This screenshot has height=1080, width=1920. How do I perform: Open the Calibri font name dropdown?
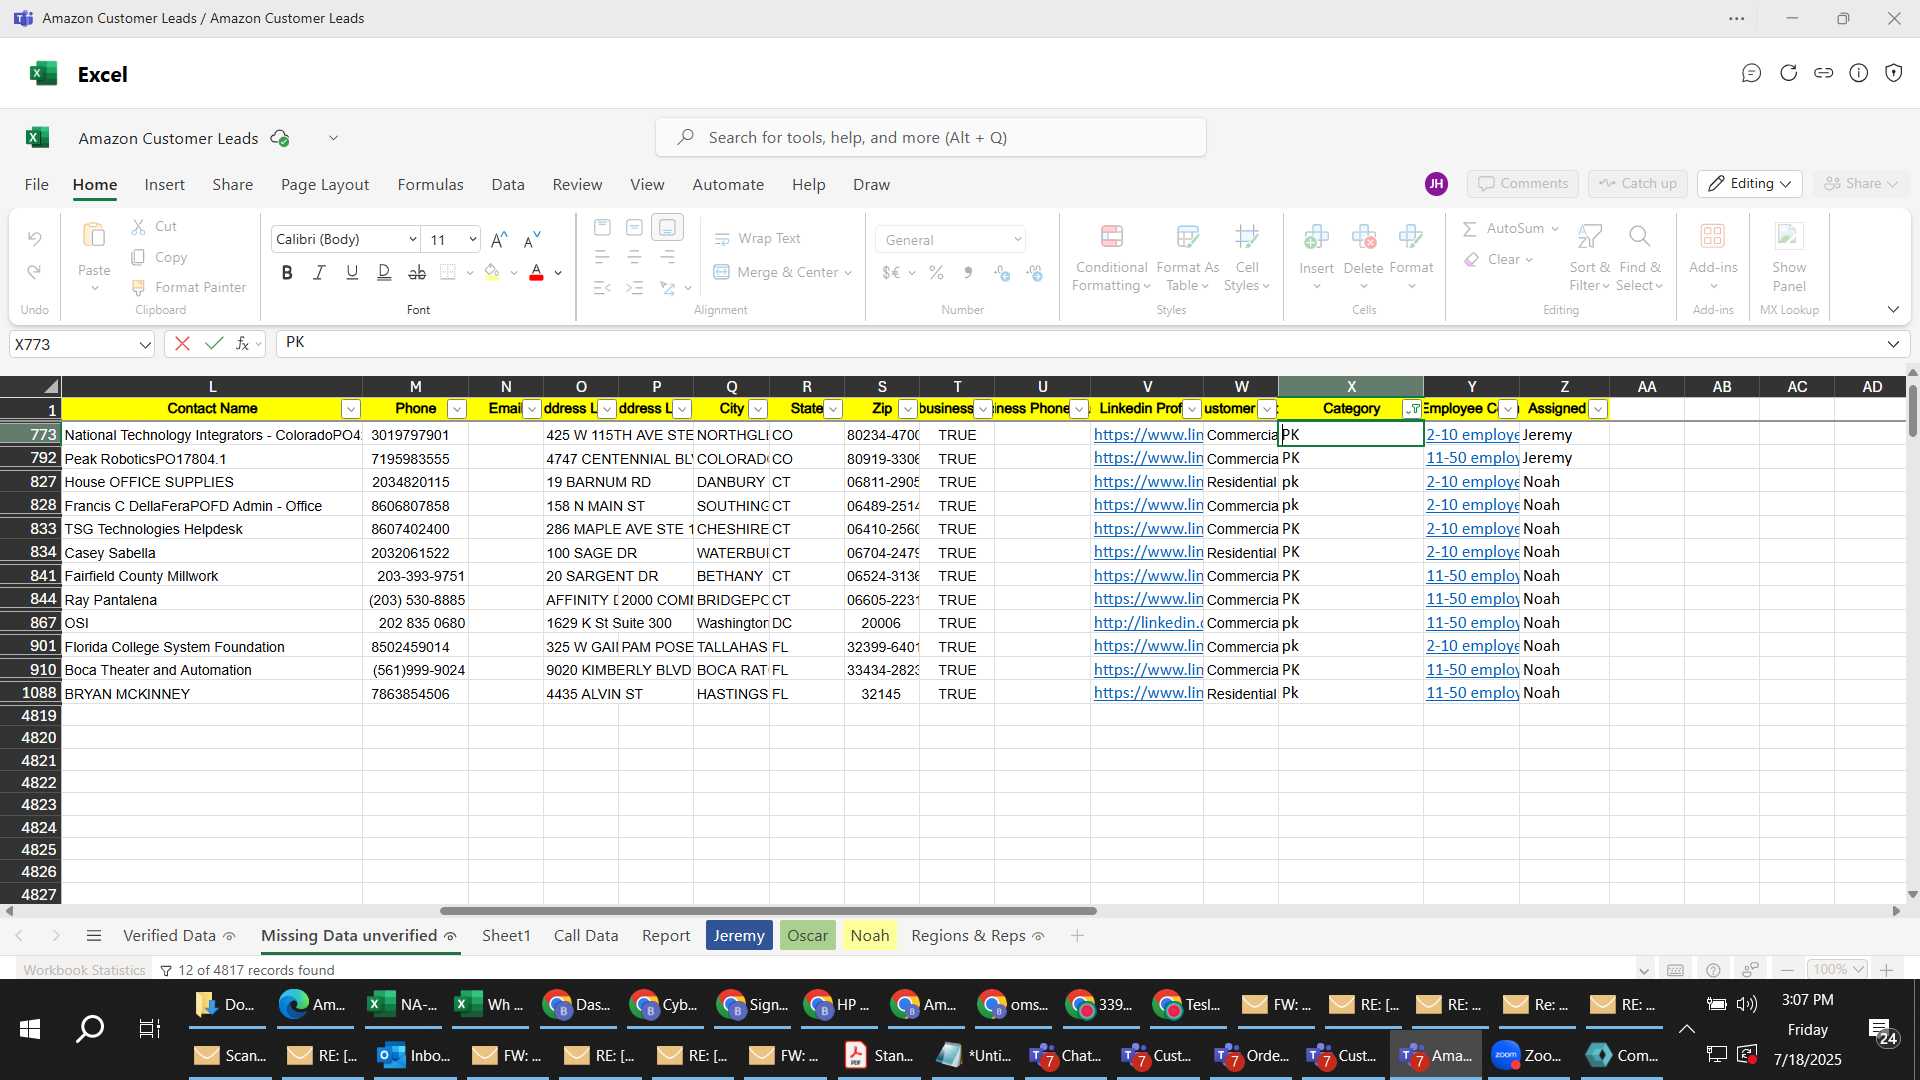412,239
